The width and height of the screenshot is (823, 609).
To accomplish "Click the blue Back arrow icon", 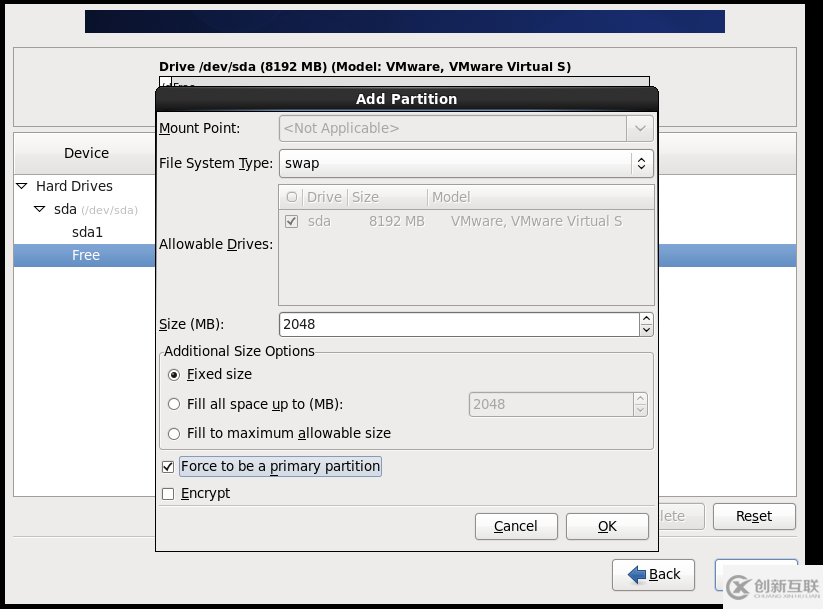I will coord(637,575).
